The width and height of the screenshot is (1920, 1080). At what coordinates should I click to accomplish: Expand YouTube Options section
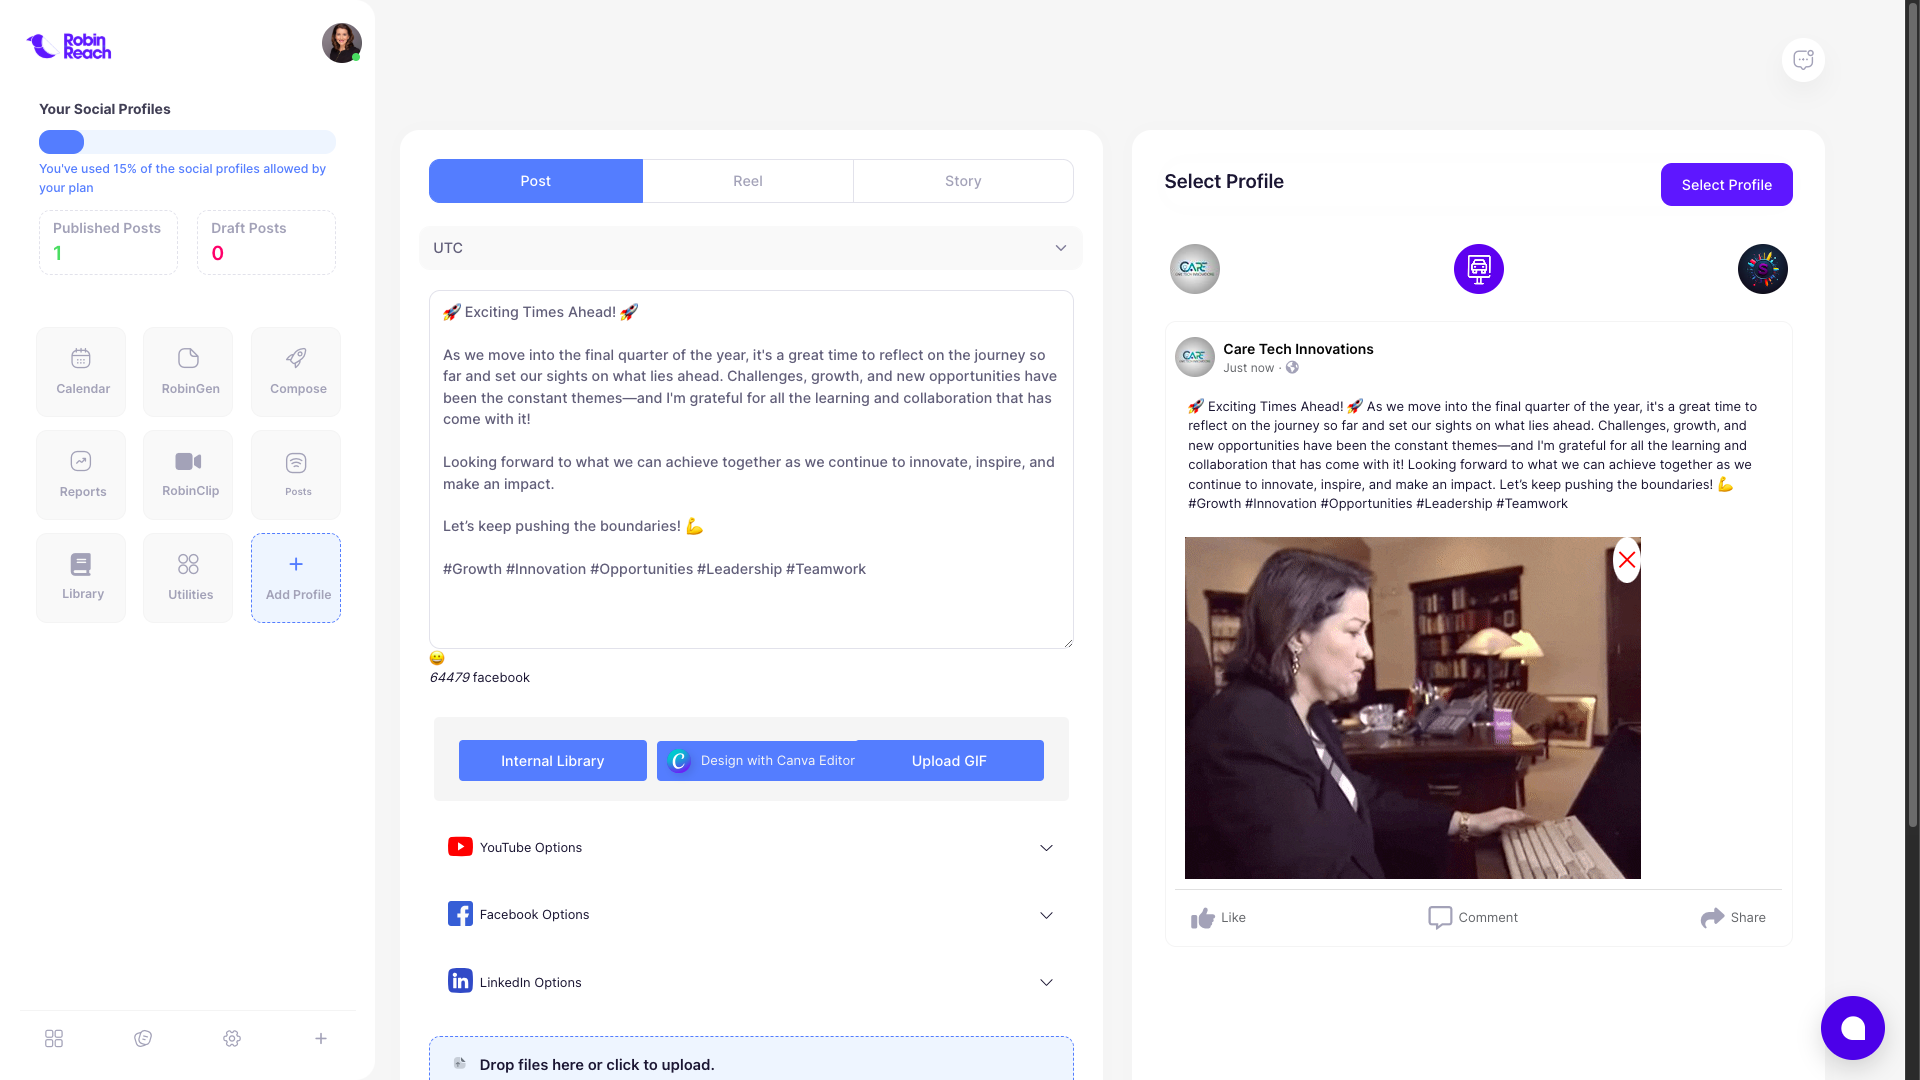click(751, 847)
